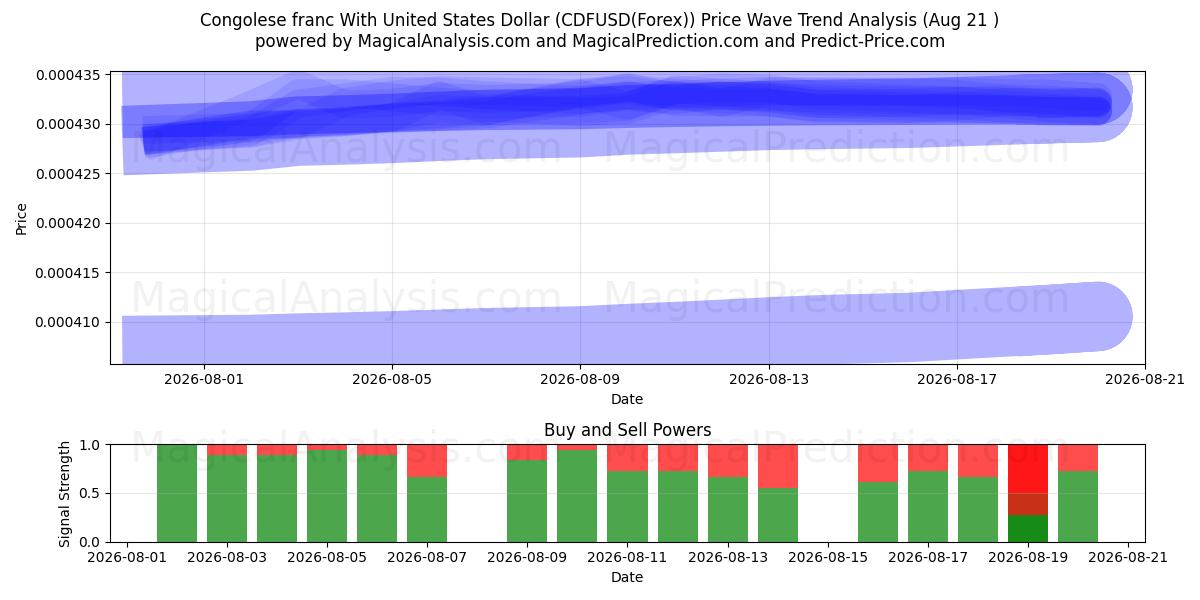The height and width of the screenshot is (600, 1200).
Task: Click the 'powered by MagicalAnalysis.com' subtitle line
Action: click(x=599, y=41)
